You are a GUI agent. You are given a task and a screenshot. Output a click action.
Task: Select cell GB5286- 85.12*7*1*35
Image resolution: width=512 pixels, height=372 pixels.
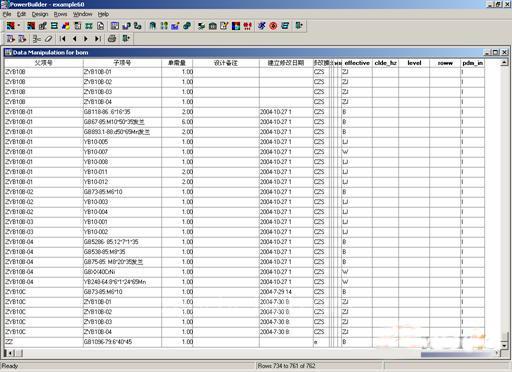122,242
